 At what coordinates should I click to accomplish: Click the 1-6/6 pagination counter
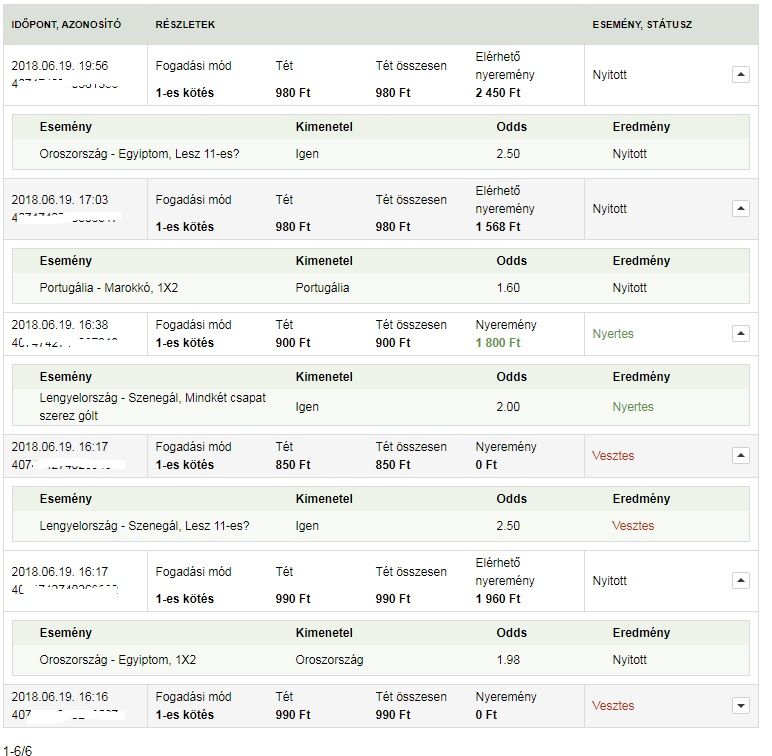pyautogui.click(x=17, y=748)
